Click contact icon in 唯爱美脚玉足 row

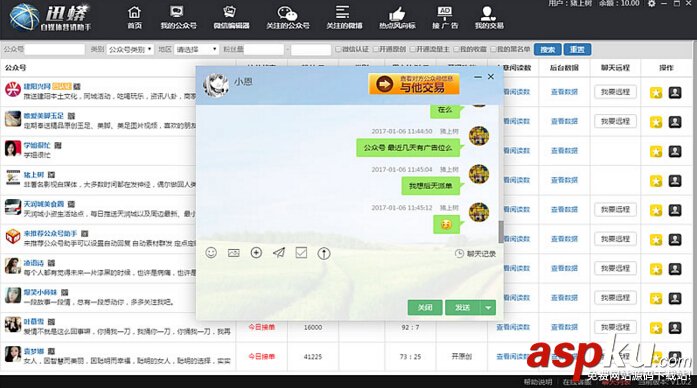point(675,121)
